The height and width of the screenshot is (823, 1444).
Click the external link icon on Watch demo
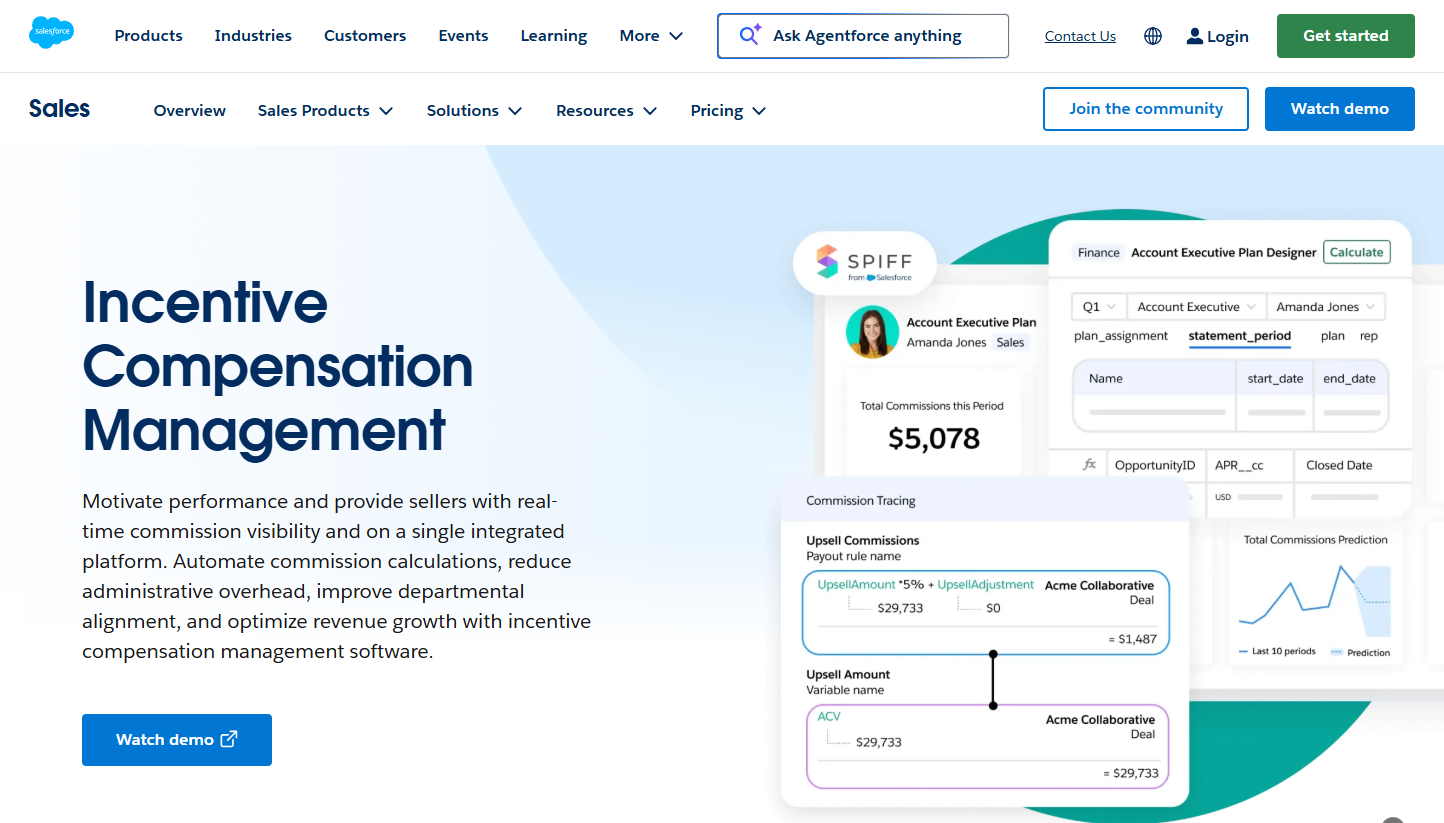229,739
